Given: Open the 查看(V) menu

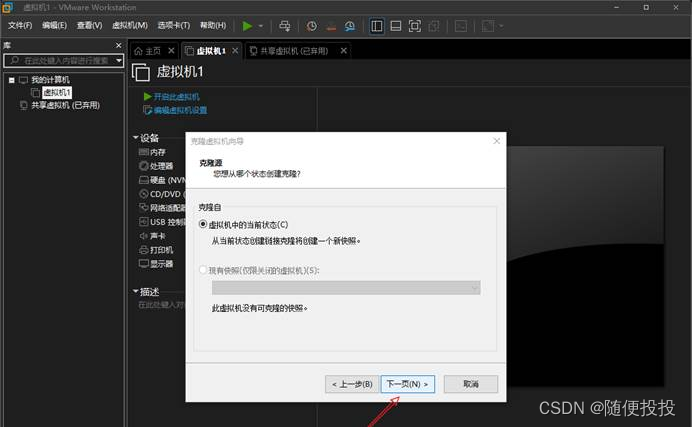Looking at the screenshot, I should pyautogui.click(x=89, y=25).
